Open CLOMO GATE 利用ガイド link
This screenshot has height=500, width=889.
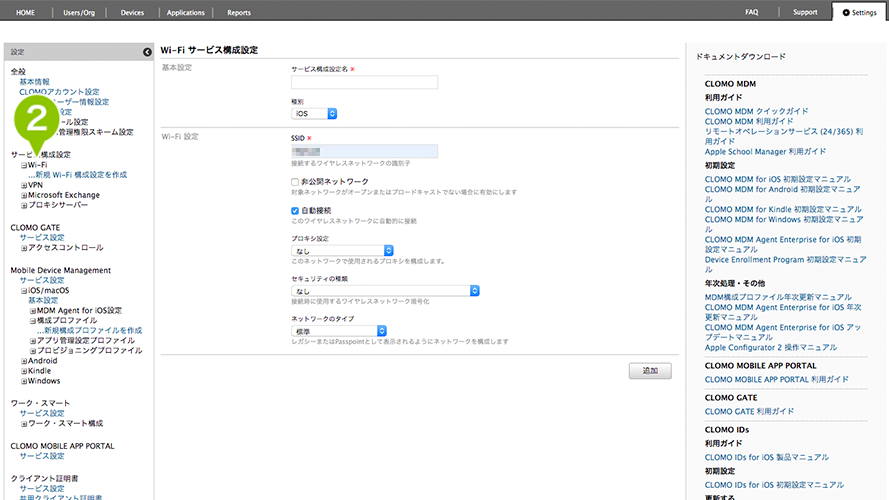tap(750, 412)
